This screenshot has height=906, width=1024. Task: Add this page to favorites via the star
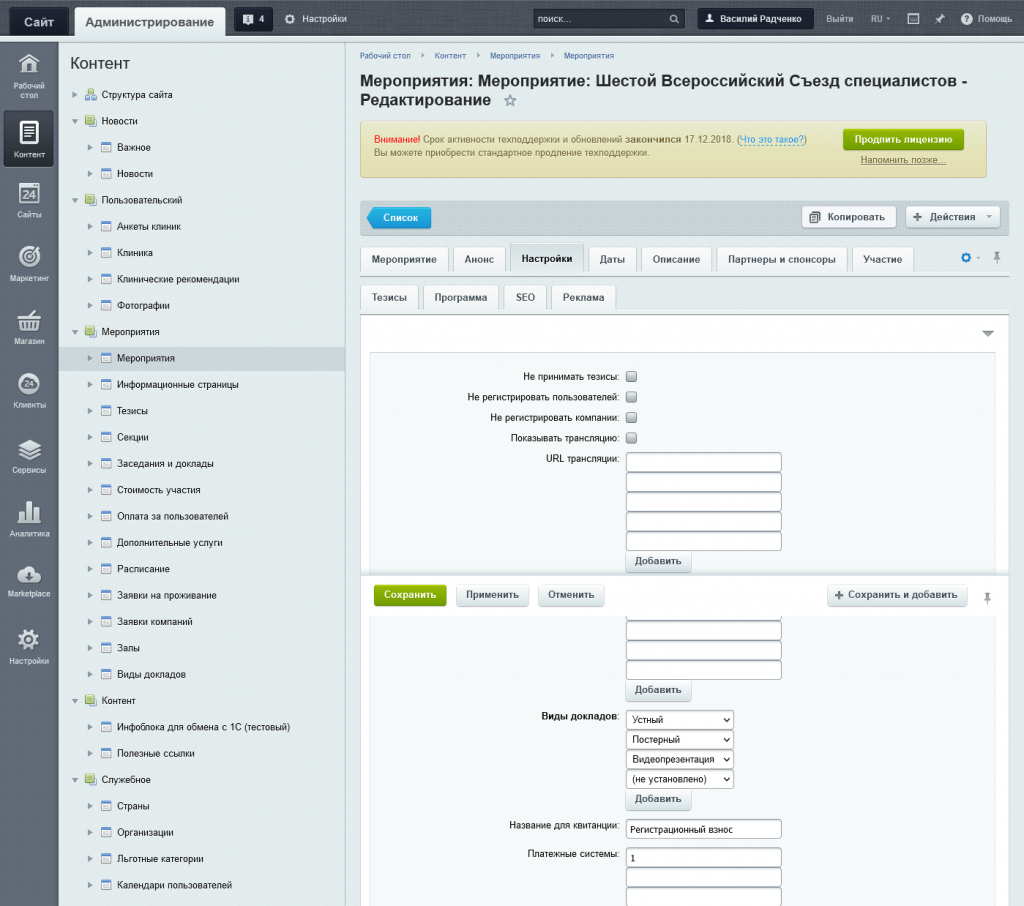click(509, 100)
